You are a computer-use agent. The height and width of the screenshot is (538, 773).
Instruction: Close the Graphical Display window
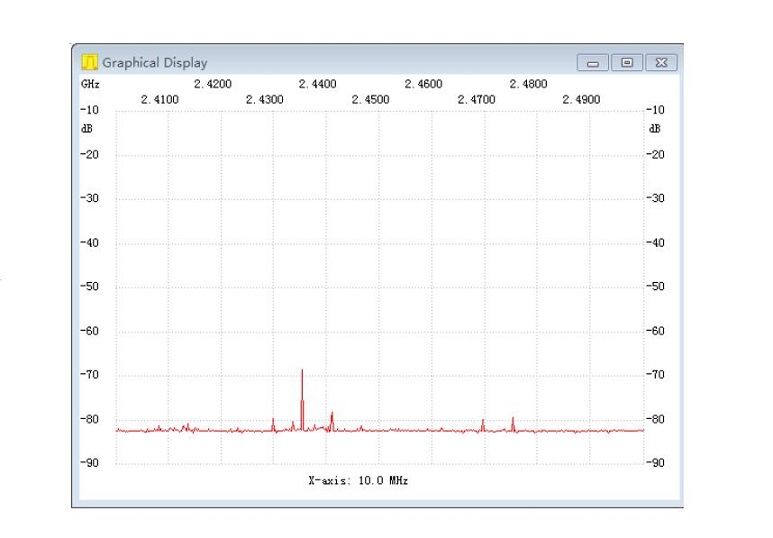(x=661, y=63)
